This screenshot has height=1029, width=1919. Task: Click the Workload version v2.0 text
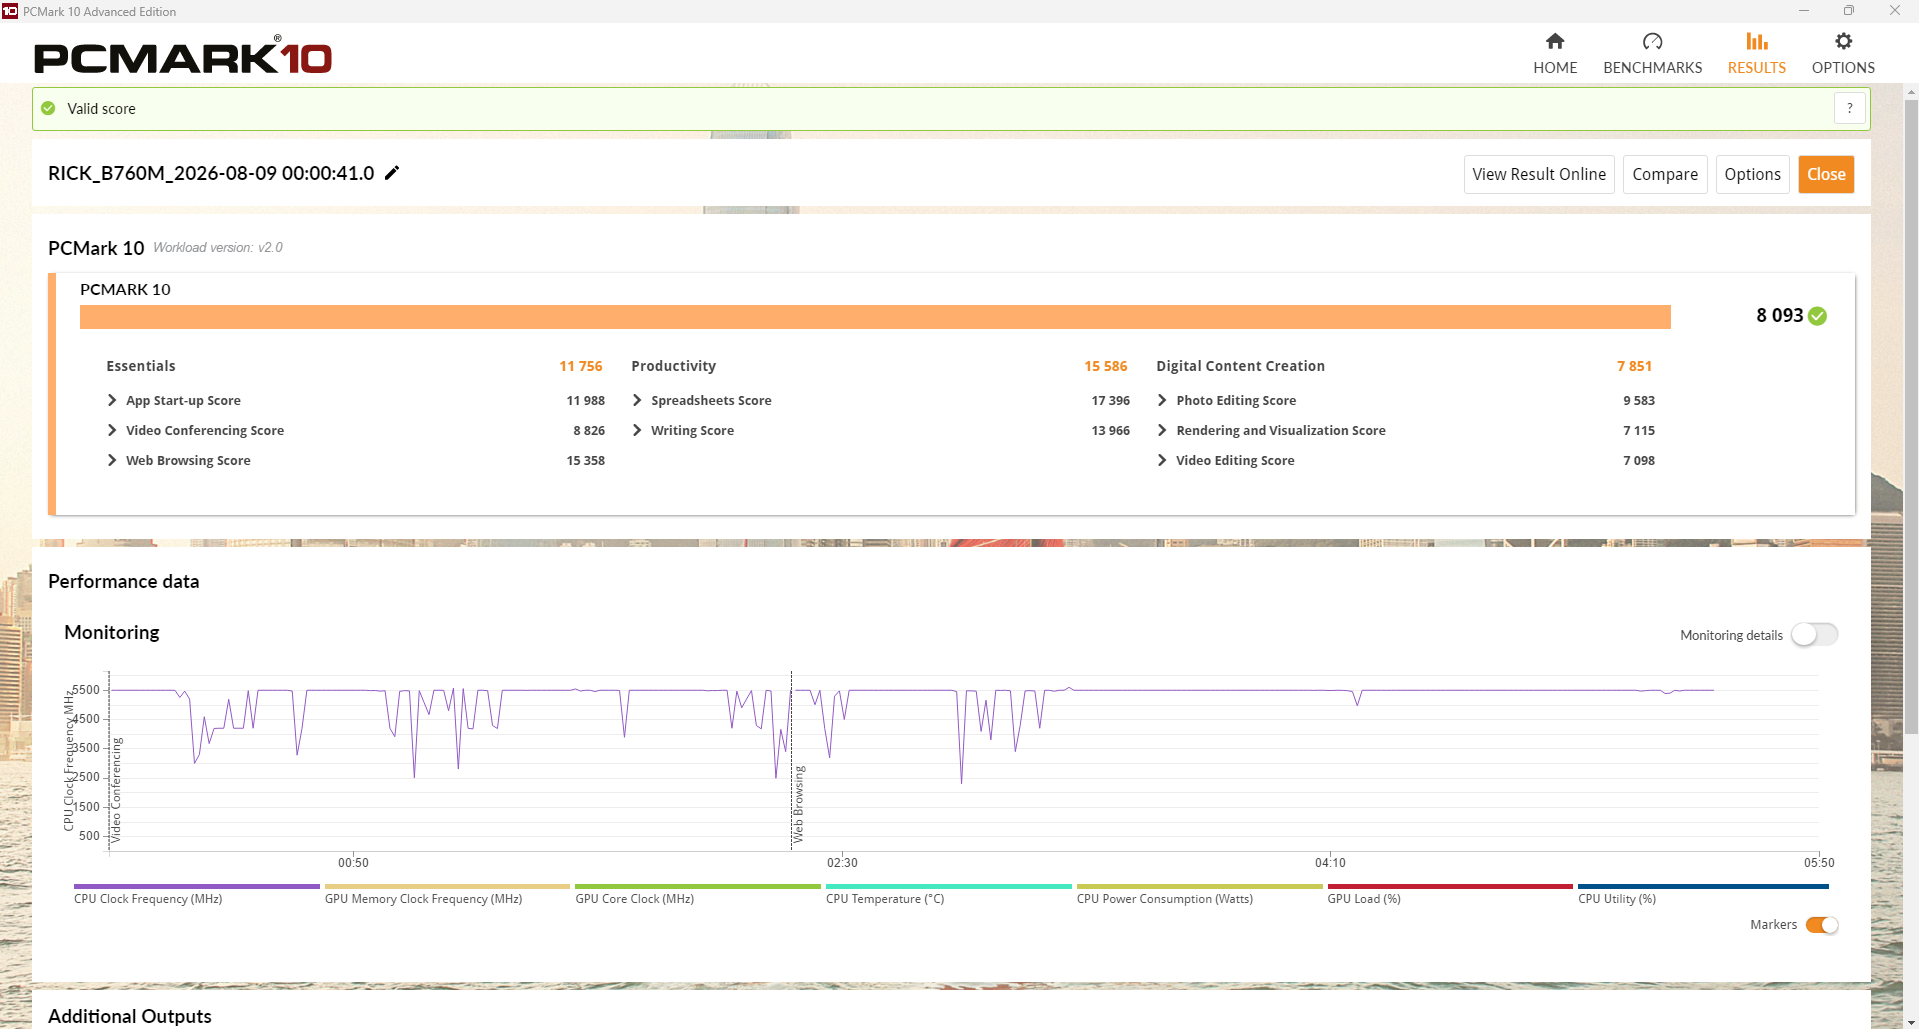coord(218,248)
